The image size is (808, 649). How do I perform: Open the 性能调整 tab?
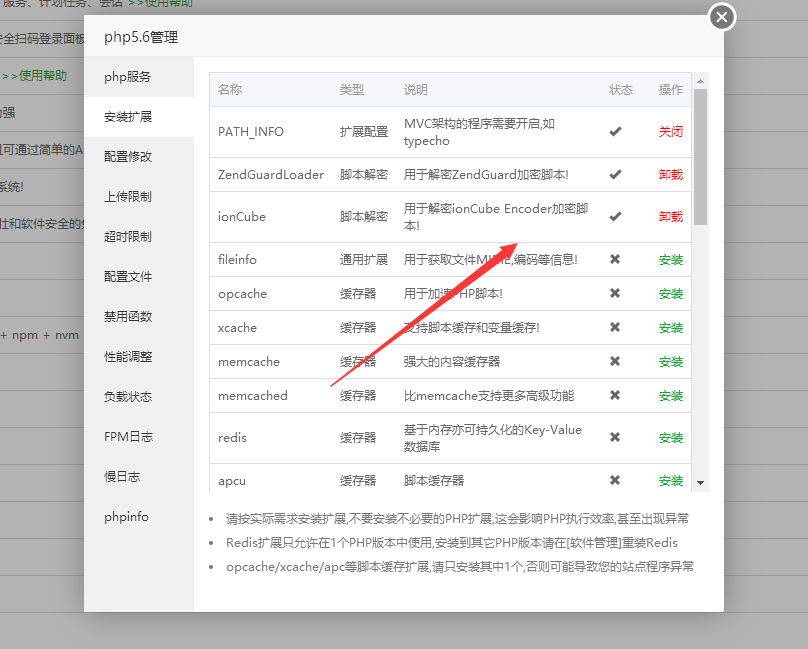(x=128, y=356)
